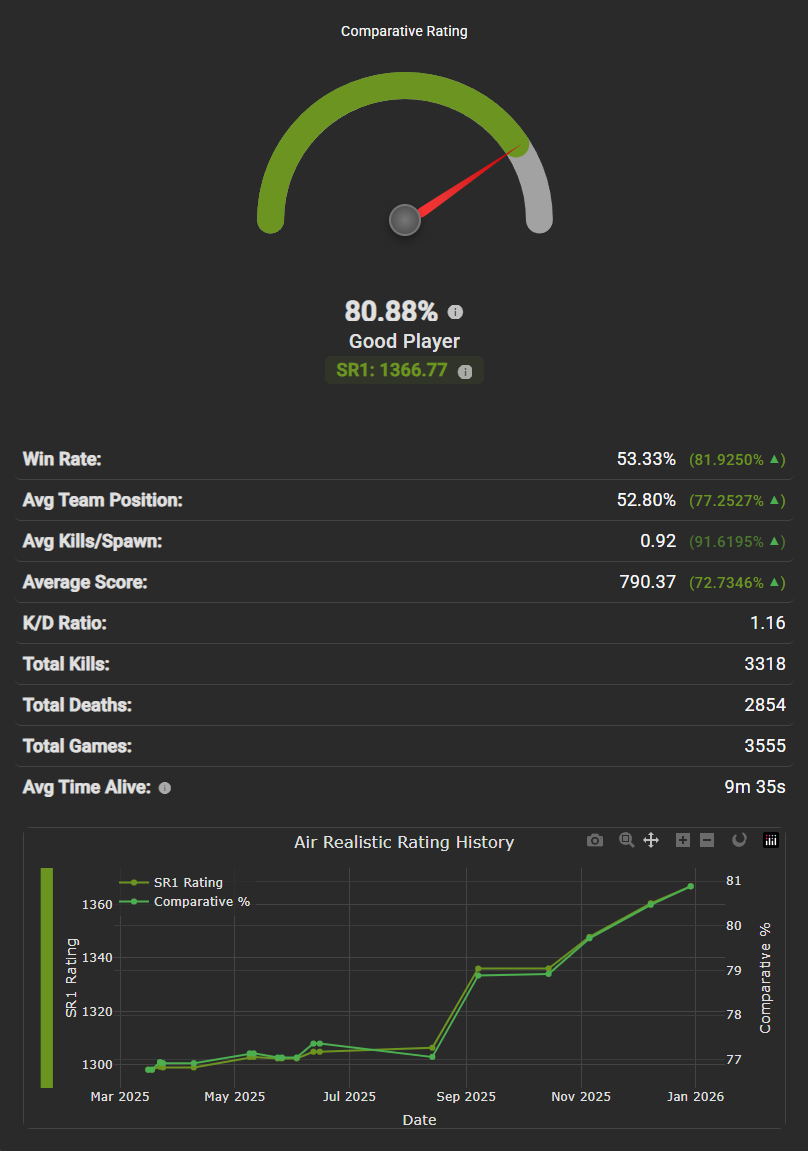
Task: Click the "(77.2527%" percentile text
Action: [727, 501]
